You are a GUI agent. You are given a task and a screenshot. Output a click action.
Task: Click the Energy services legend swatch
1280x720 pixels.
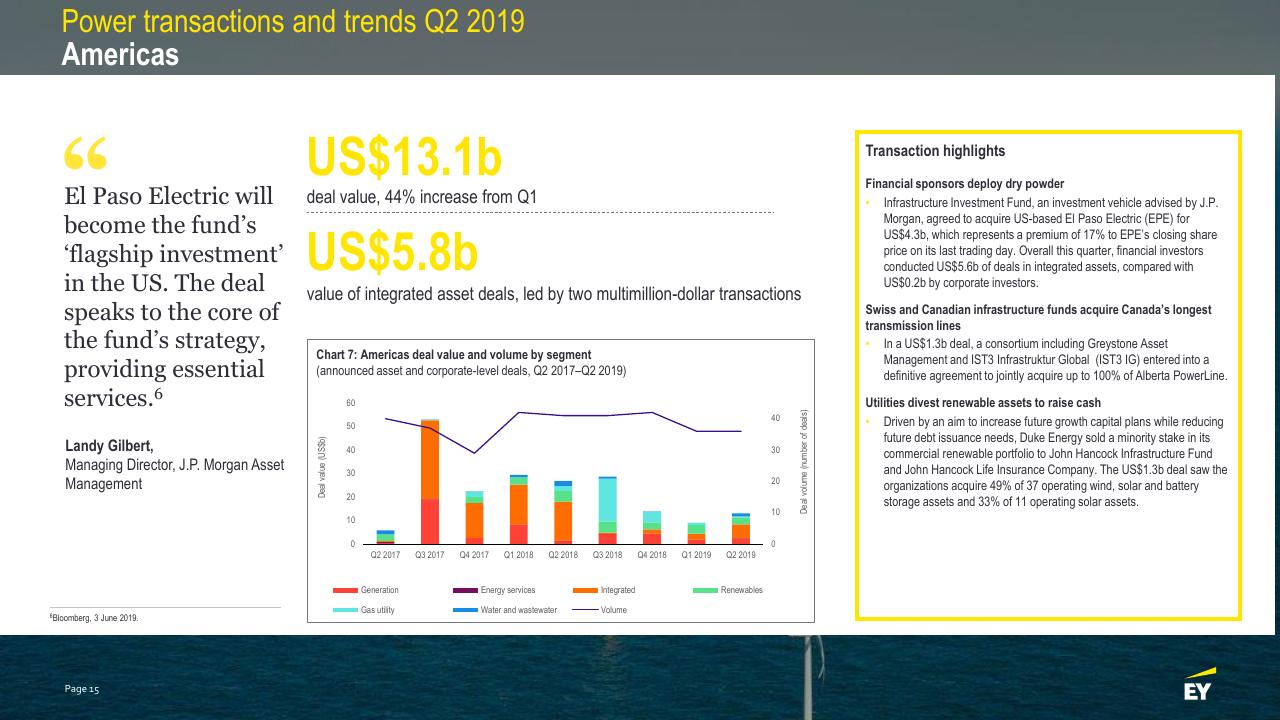pyautogui.click(x=465, y=590)
